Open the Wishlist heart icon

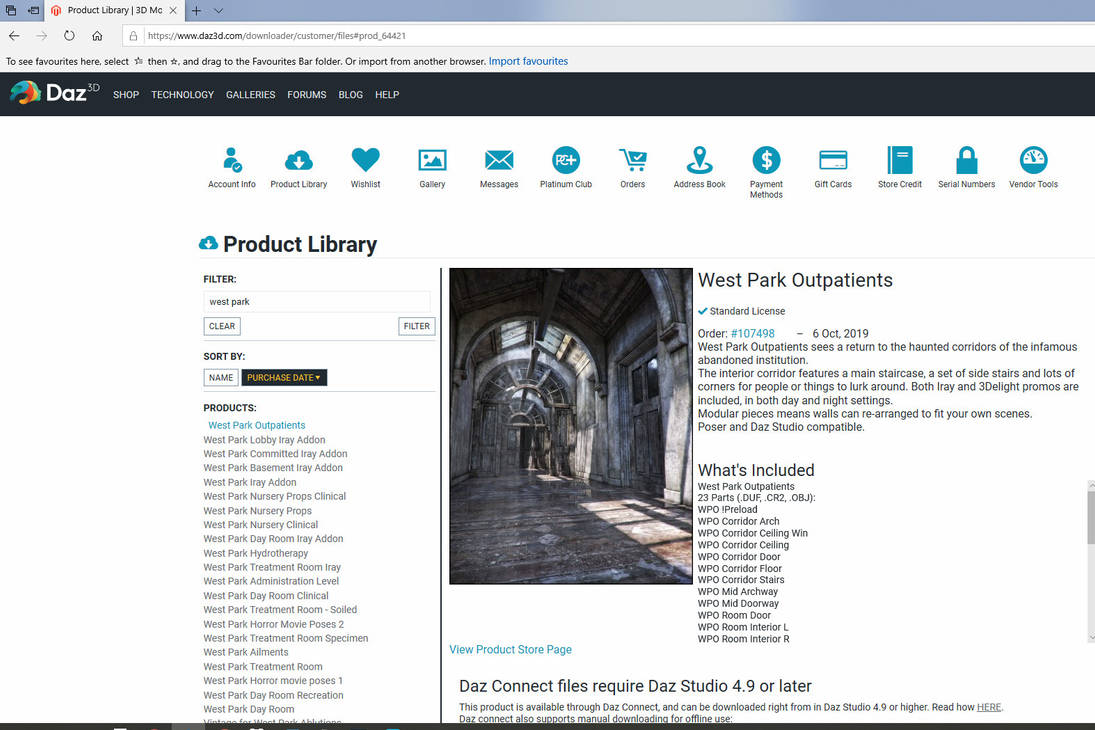tap(365, 160)
